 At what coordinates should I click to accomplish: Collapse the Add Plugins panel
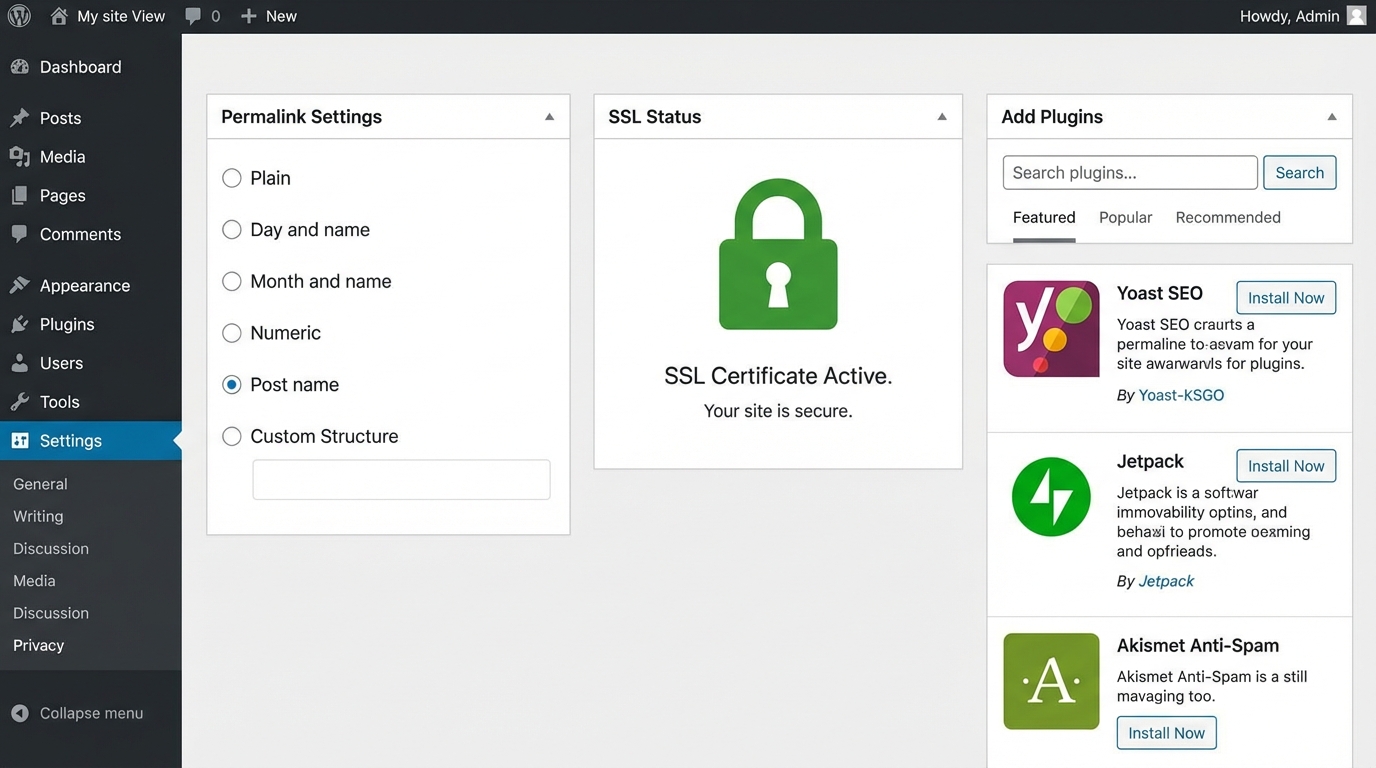[1331, 116]
